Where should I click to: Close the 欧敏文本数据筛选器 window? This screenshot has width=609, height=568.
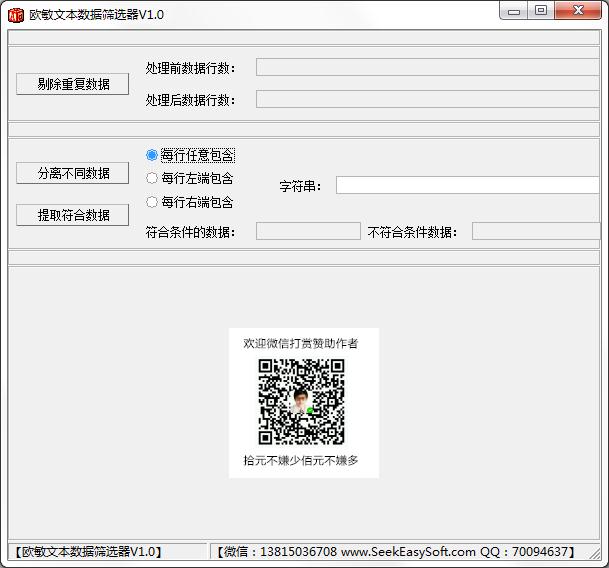pyautogui.click(x=578, y=10)
